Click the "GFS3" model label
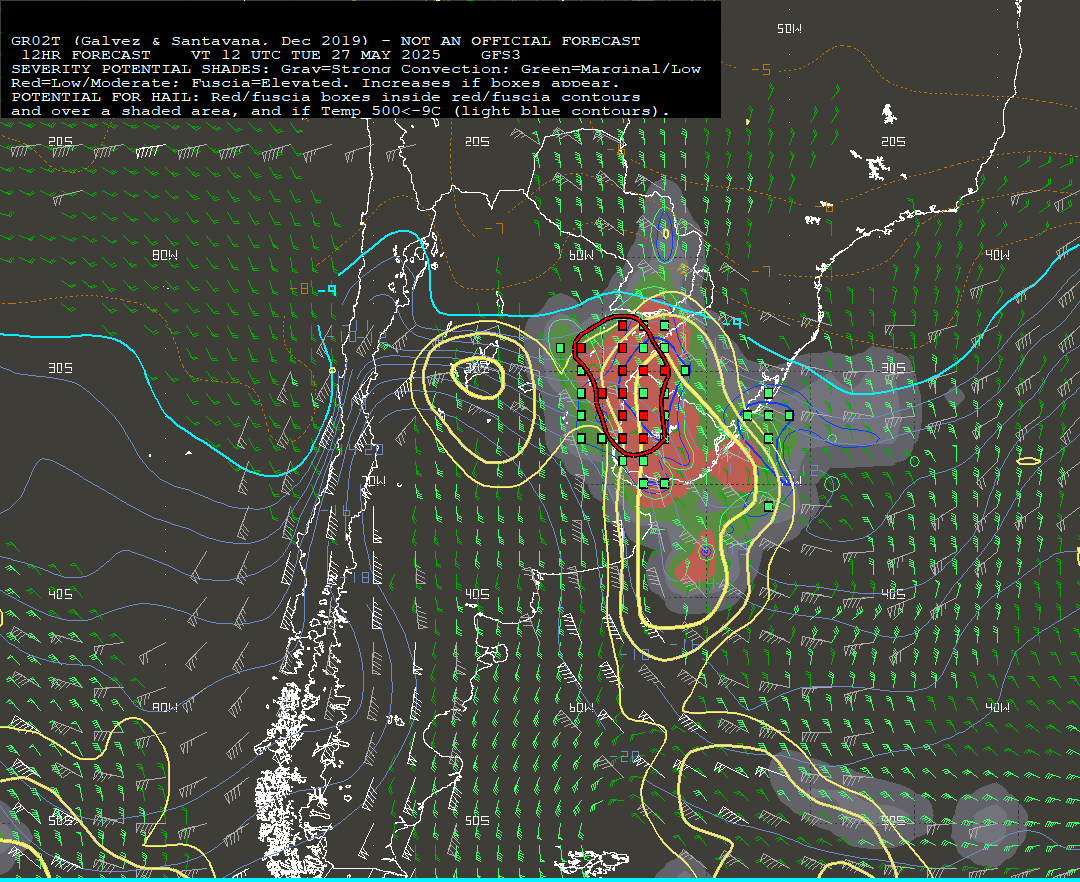Image resolution: width=1080 pixels, height=882 pixels. 501,55
